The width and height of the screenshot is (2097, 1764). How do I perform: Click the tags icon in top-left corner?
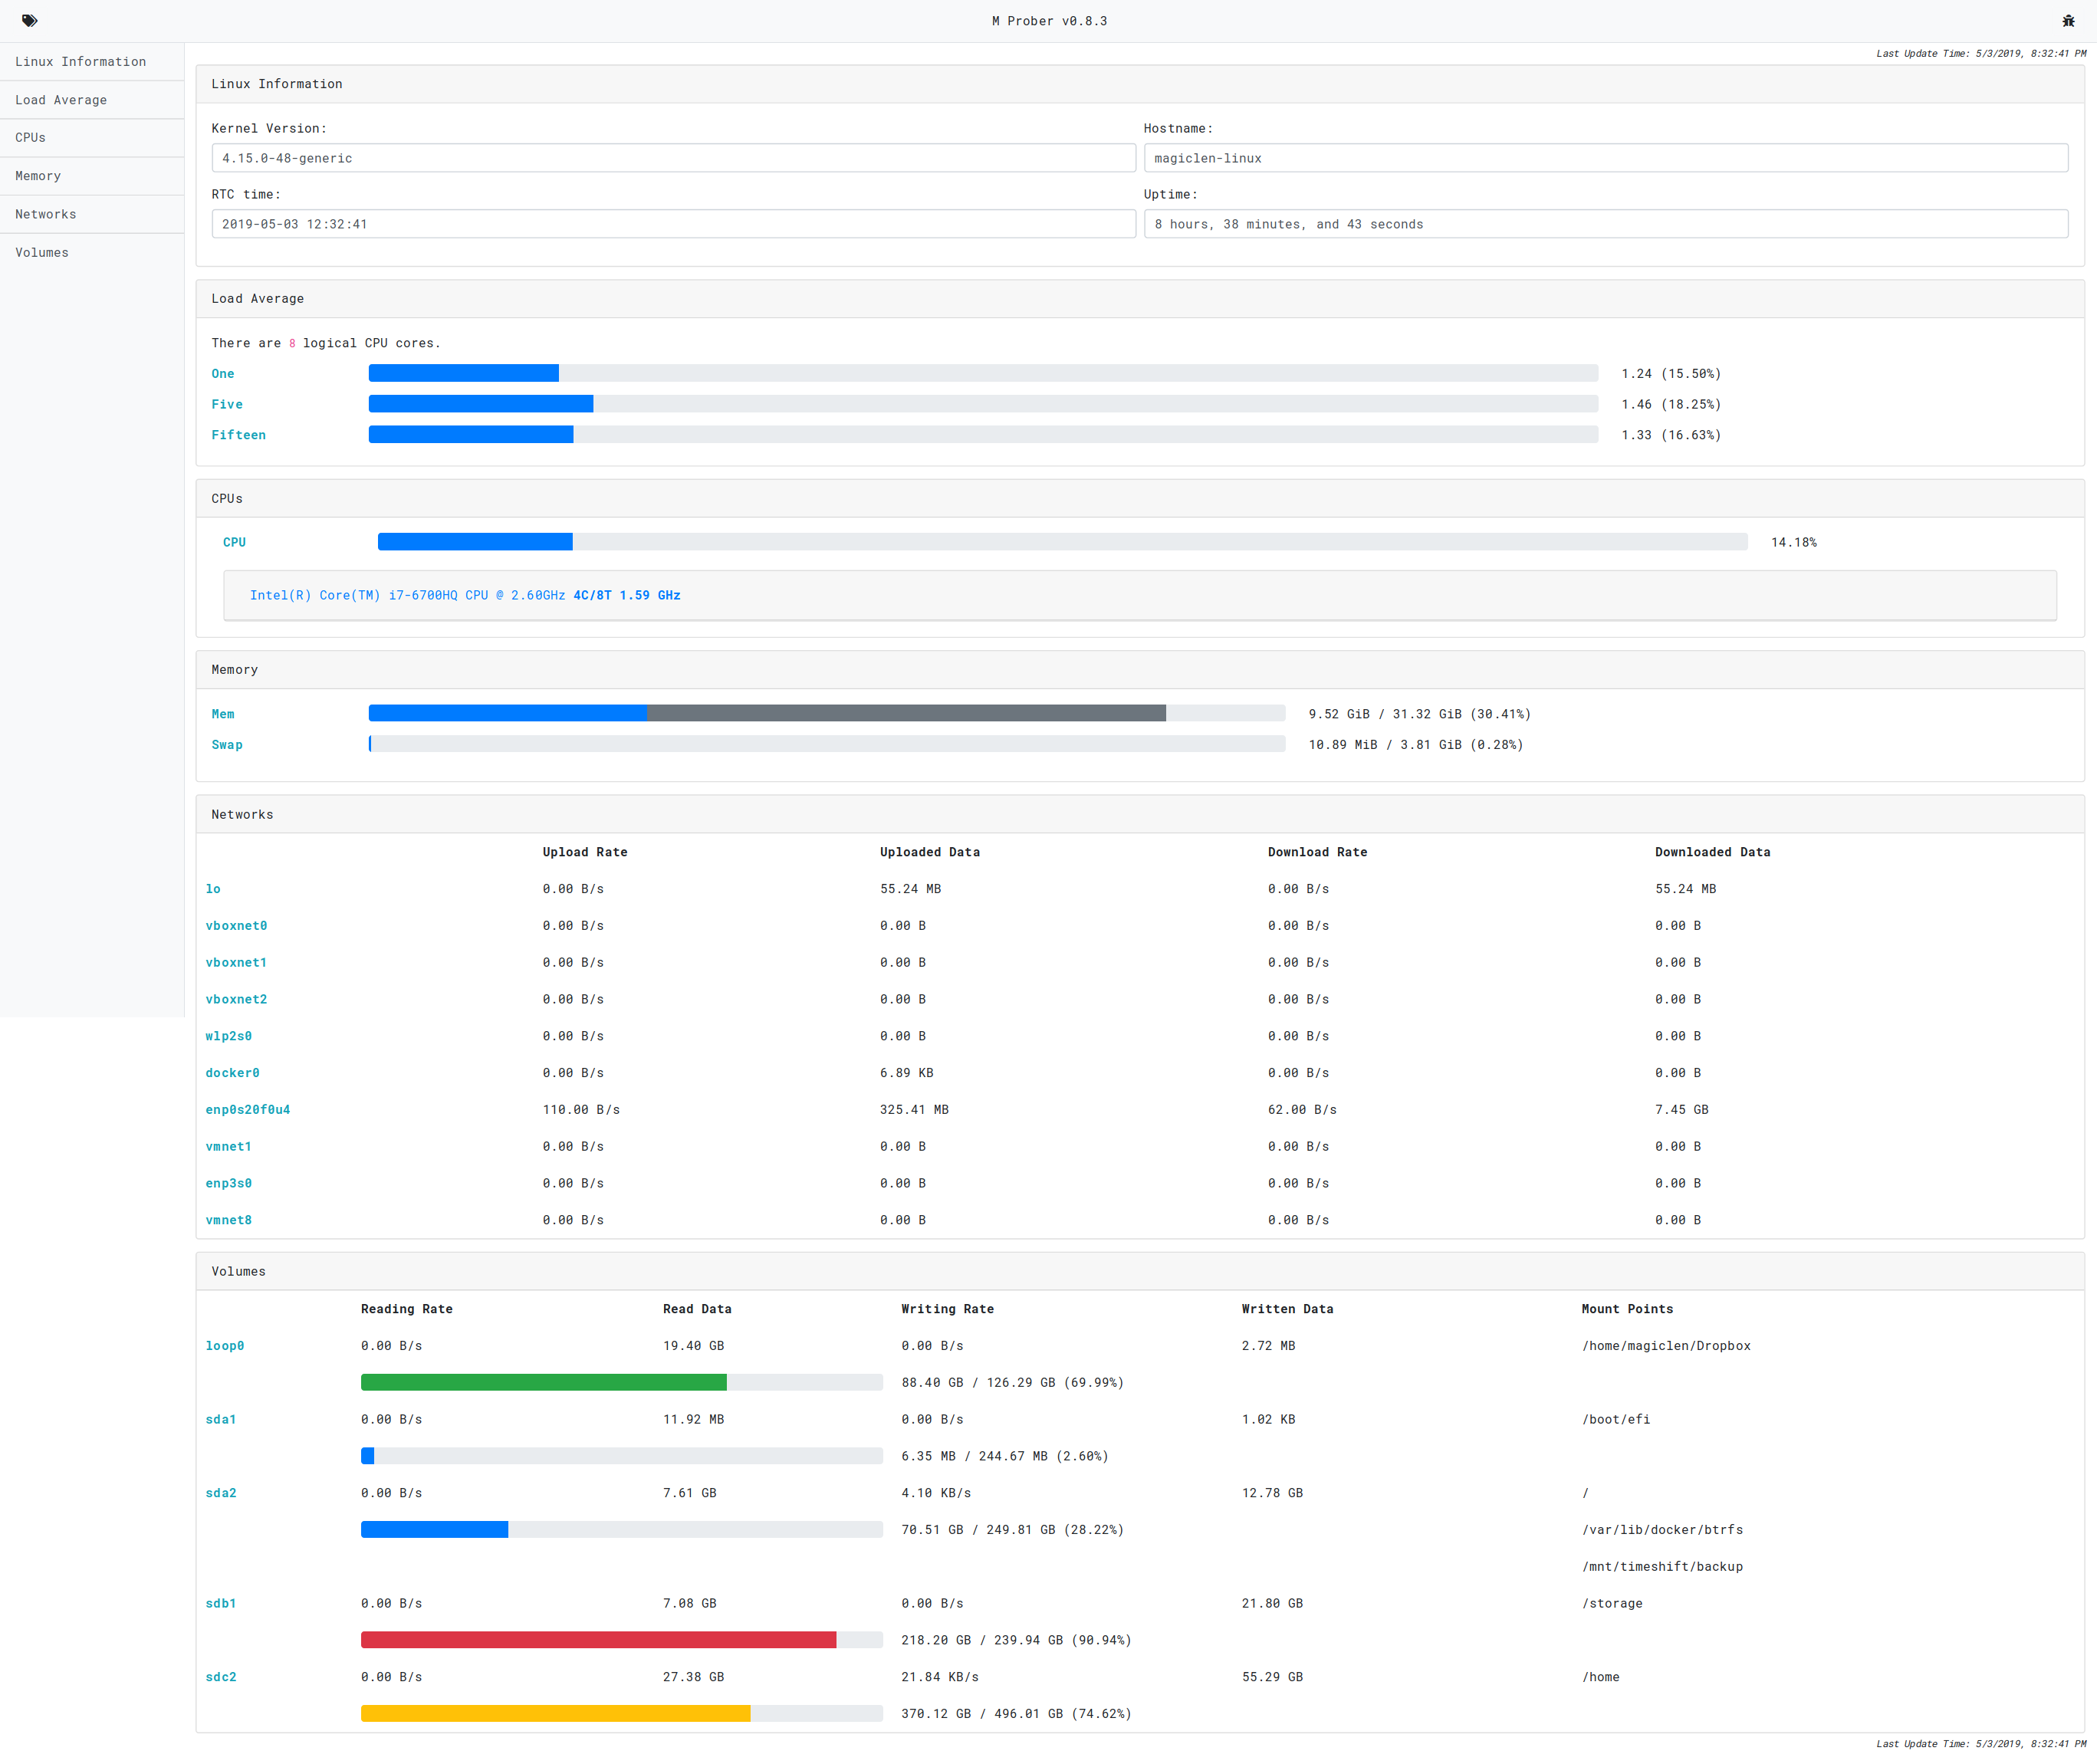click(29, 21)
